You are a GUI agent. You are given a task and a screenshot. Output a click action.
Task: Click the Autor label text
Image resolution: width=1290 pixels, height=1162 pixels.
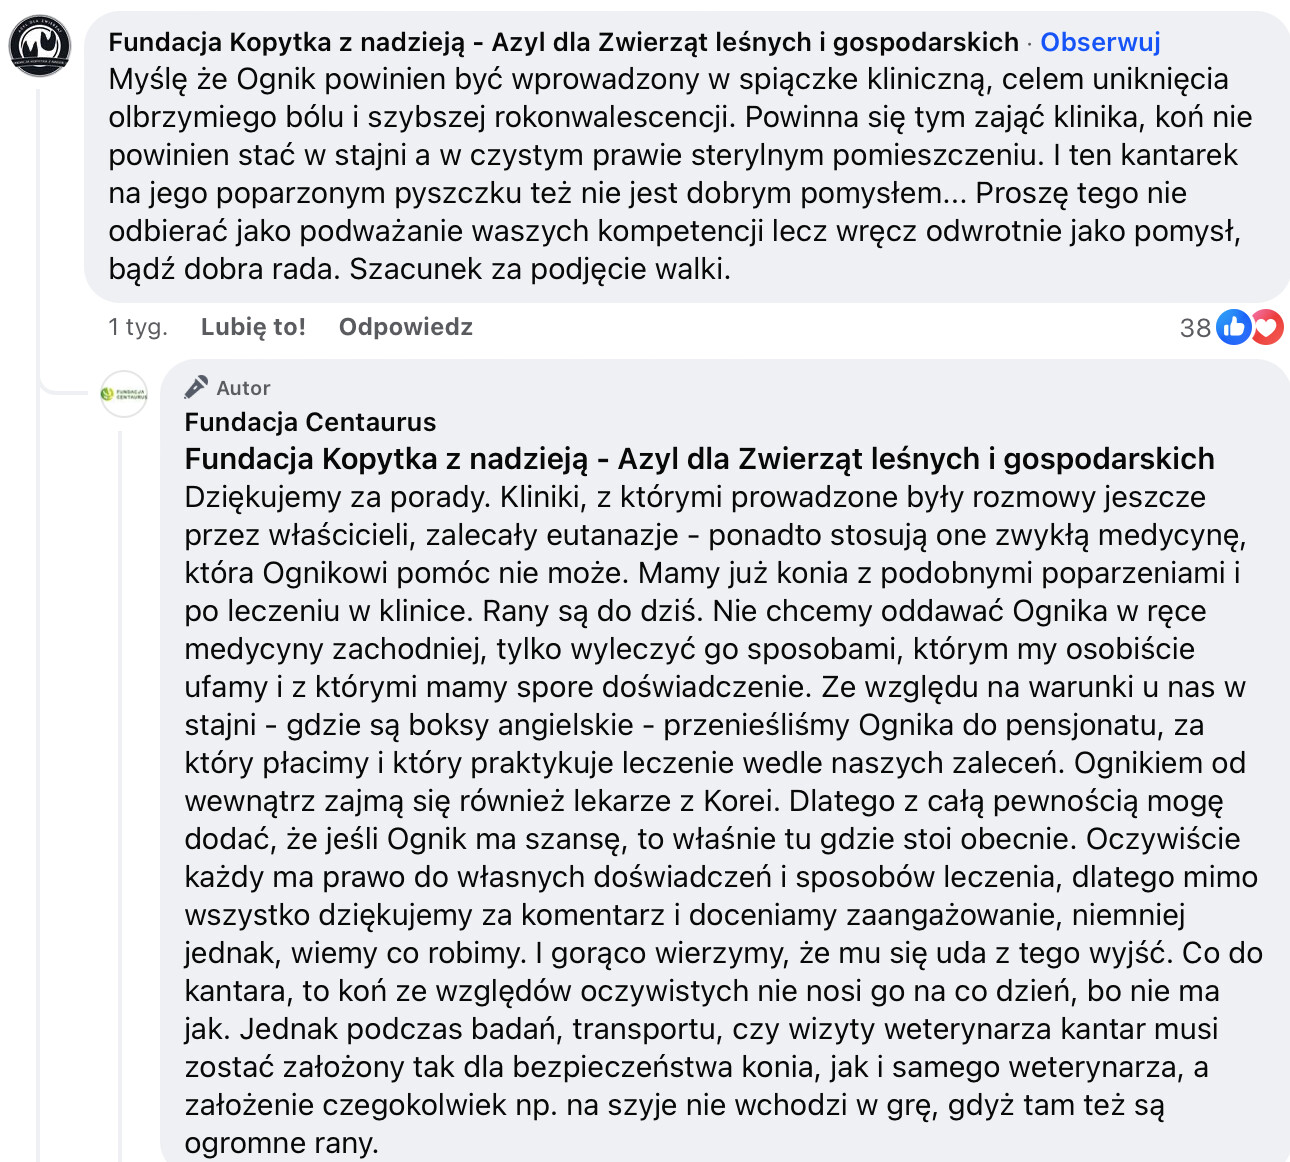243,388
